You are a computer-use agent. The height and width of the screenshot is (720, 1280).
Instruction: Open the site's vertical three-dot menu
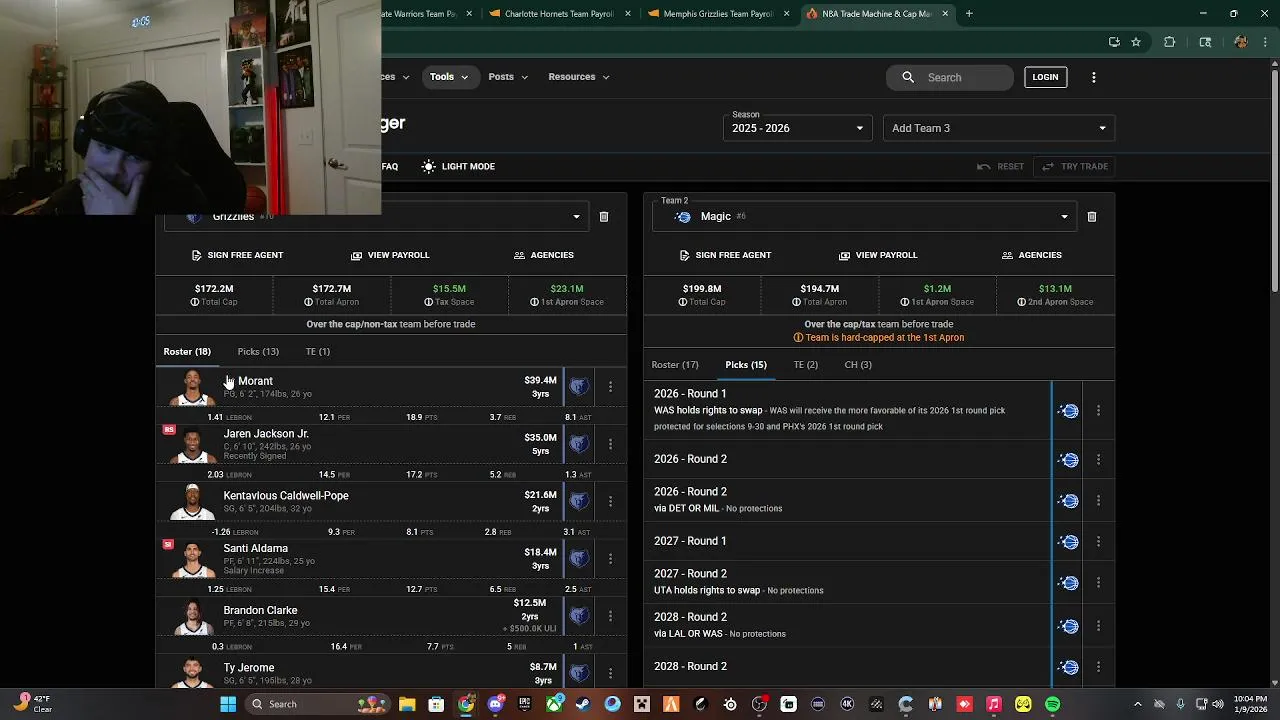tap(1094, 77)
